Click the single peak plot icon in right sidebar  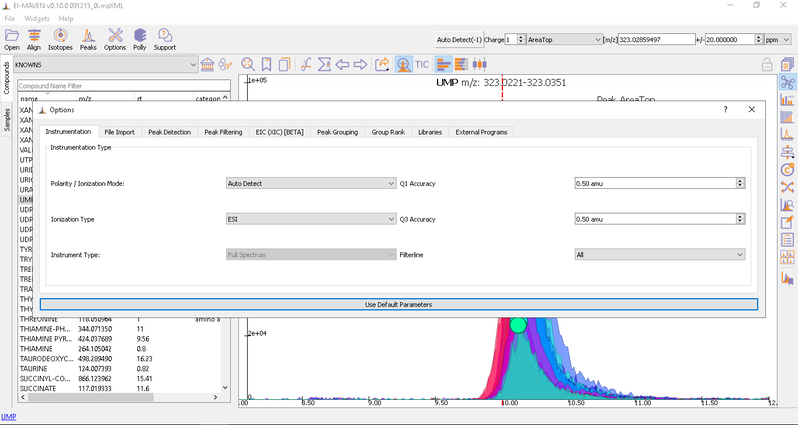(x=787, y=134)
